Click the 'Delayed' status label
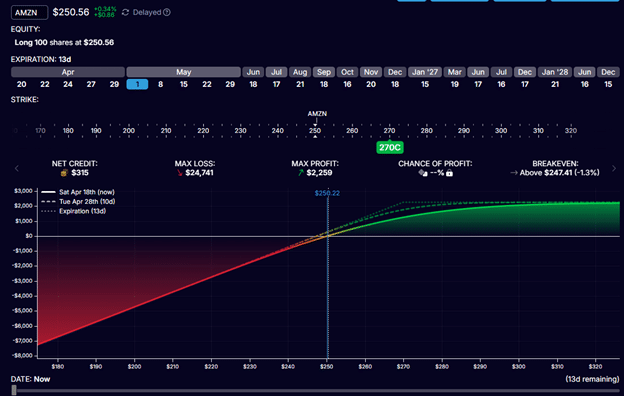Screen dimensions: 624x396 pyautogui.click(x=147, y=12)
